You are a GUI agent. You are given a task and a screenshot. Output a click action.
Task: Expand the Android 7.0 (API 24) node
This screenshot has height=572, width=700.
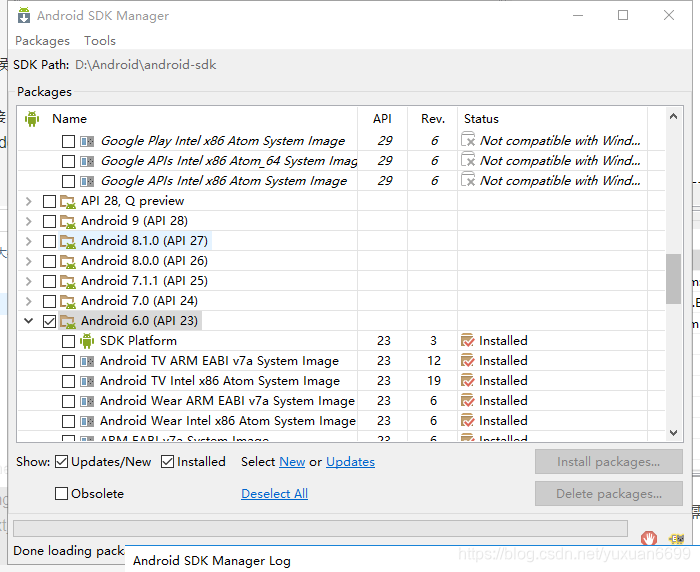tap(29, 301)
